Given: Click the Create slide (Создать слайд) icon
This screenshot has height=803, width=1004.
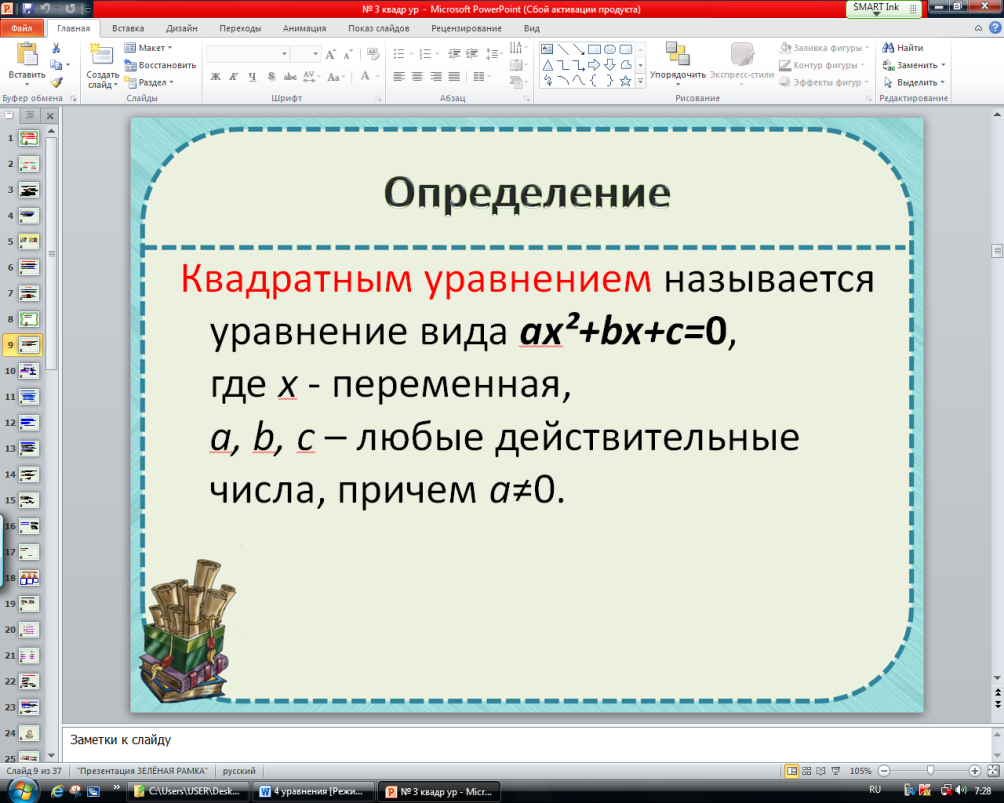Looking at the screenshot, I should [102, 54].
